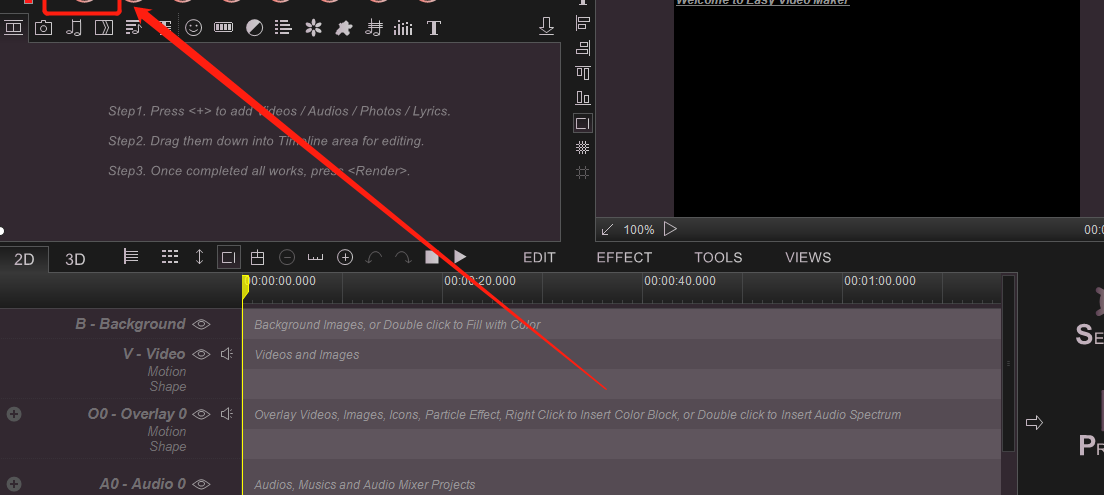Click the 00:00:20.000 ruler mark
The width and height of the screenshot is (1104, 495).
tap(480, 281)
